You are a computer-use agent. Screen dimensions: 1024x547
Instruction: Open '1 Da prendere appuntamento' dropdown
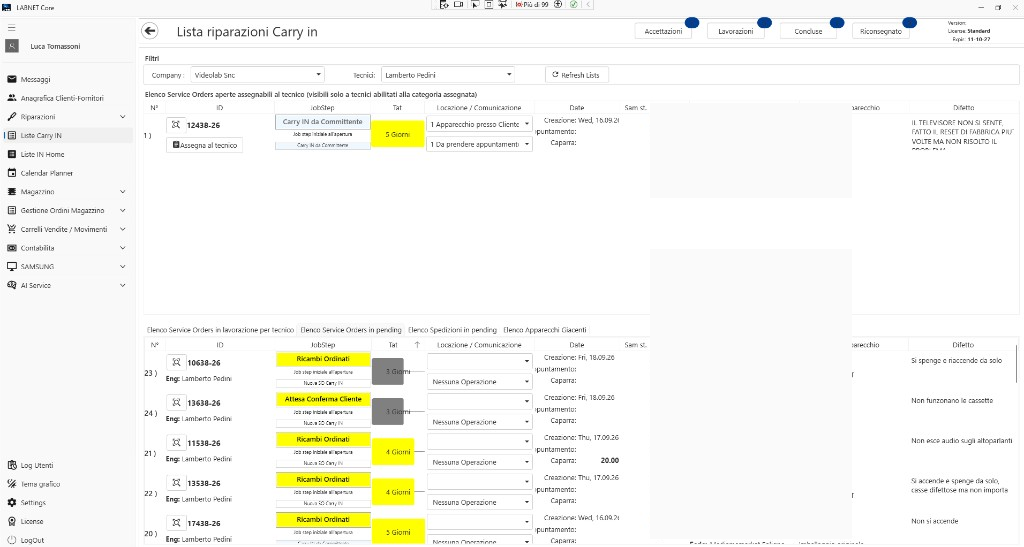tap(479, 144)
